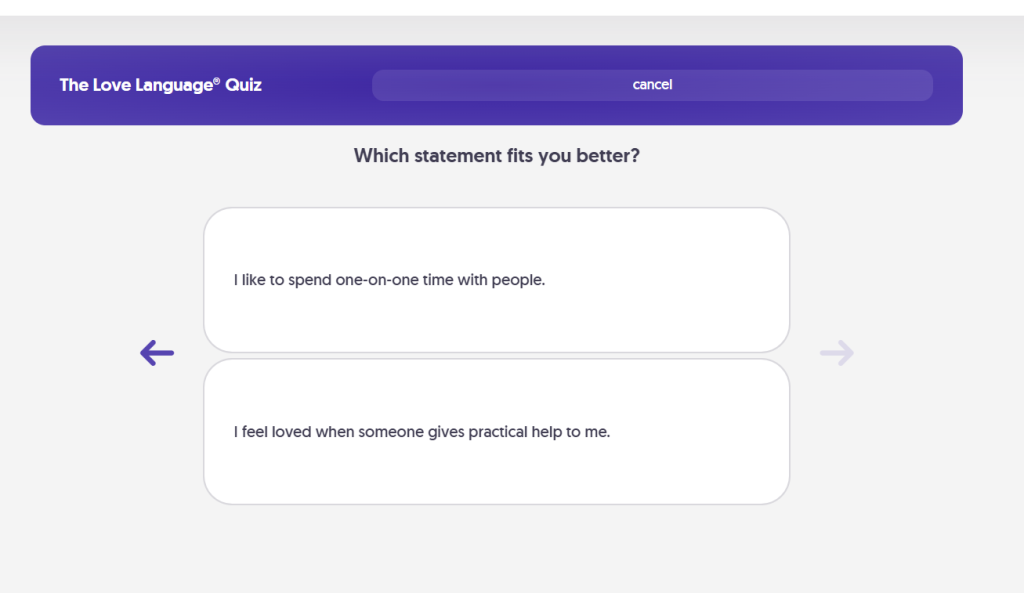Image resolution: width=1024 pixels, height=593 pixels.
Task: Click 'The Love Language Quiz' title
Action: pyautogui.click(x=160, y=85)
